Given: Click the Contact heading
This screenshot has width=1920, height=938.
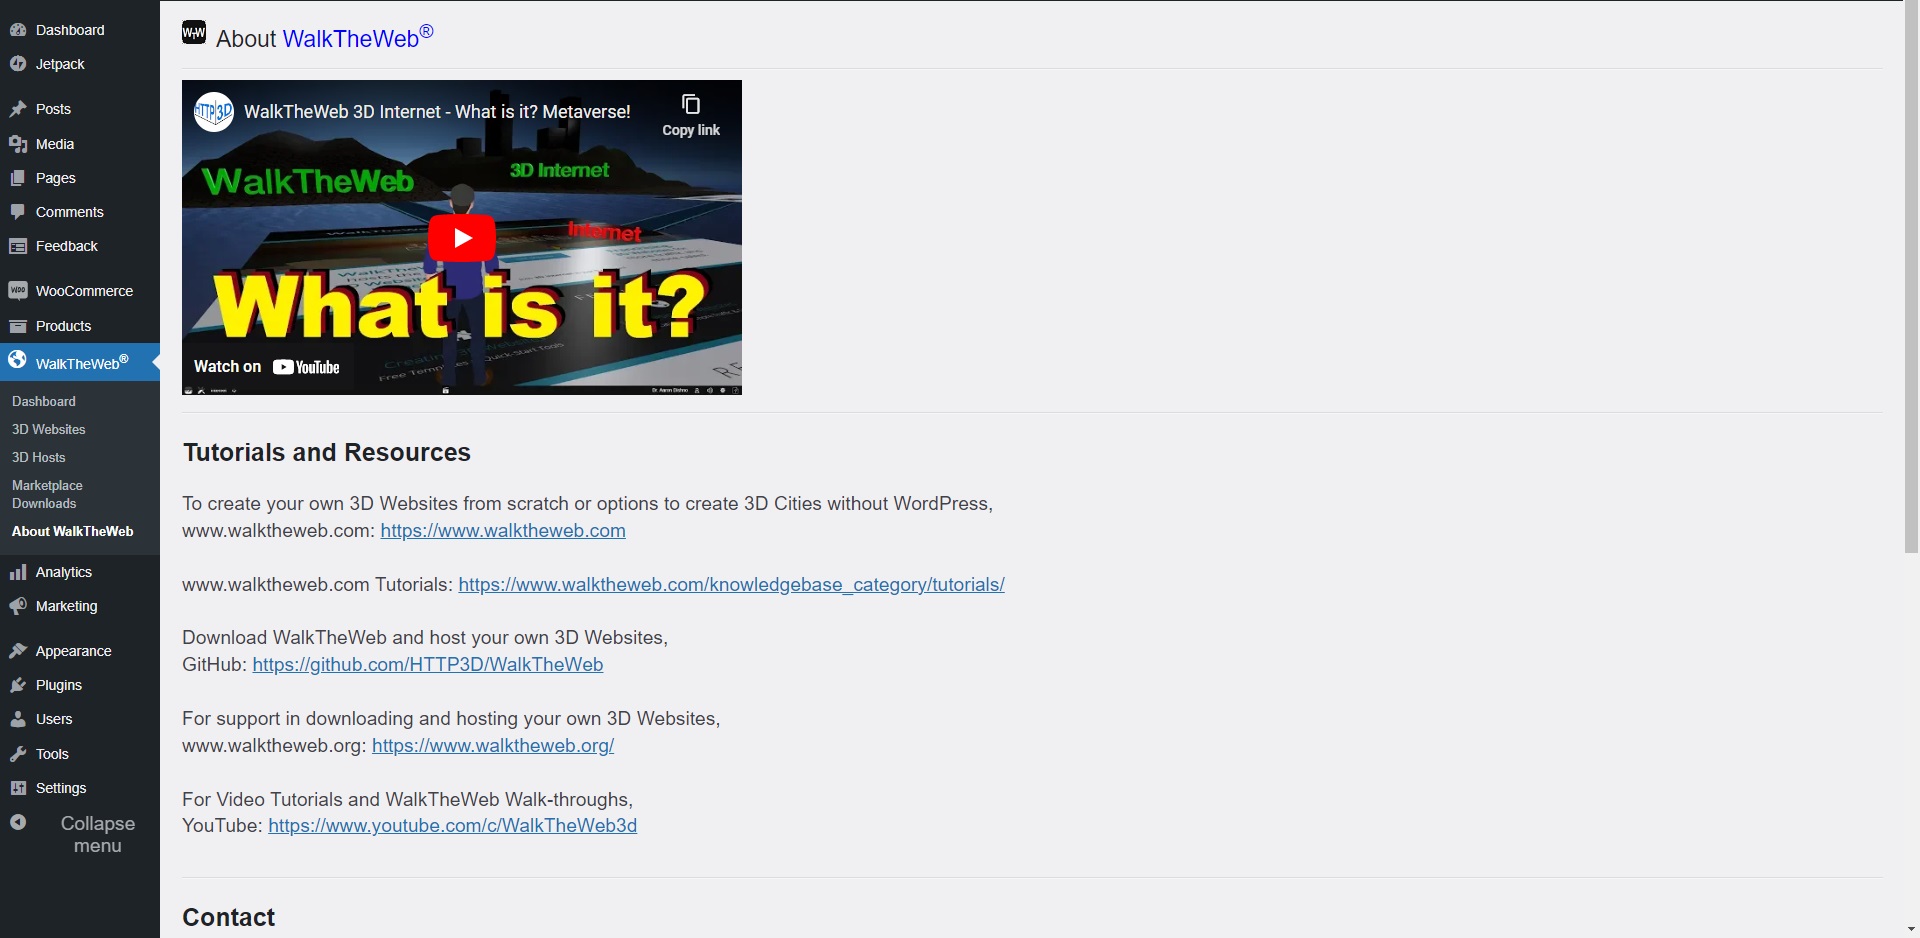Looking at the screenshot, I should pyautogui.click(x=229, y=918).
